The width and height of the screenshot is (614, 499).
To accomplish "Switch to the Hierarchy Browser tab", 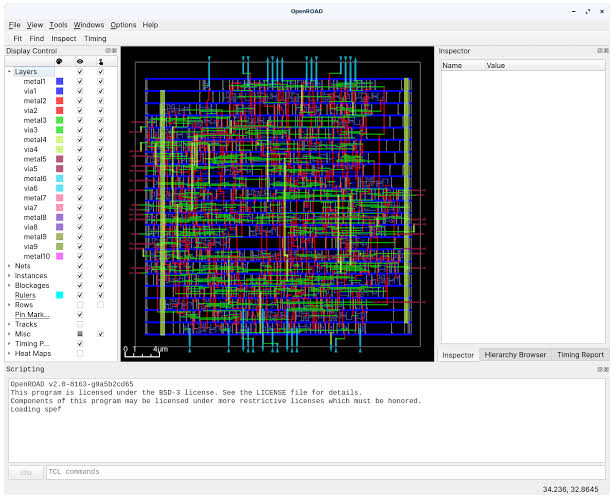I will 515,355.
